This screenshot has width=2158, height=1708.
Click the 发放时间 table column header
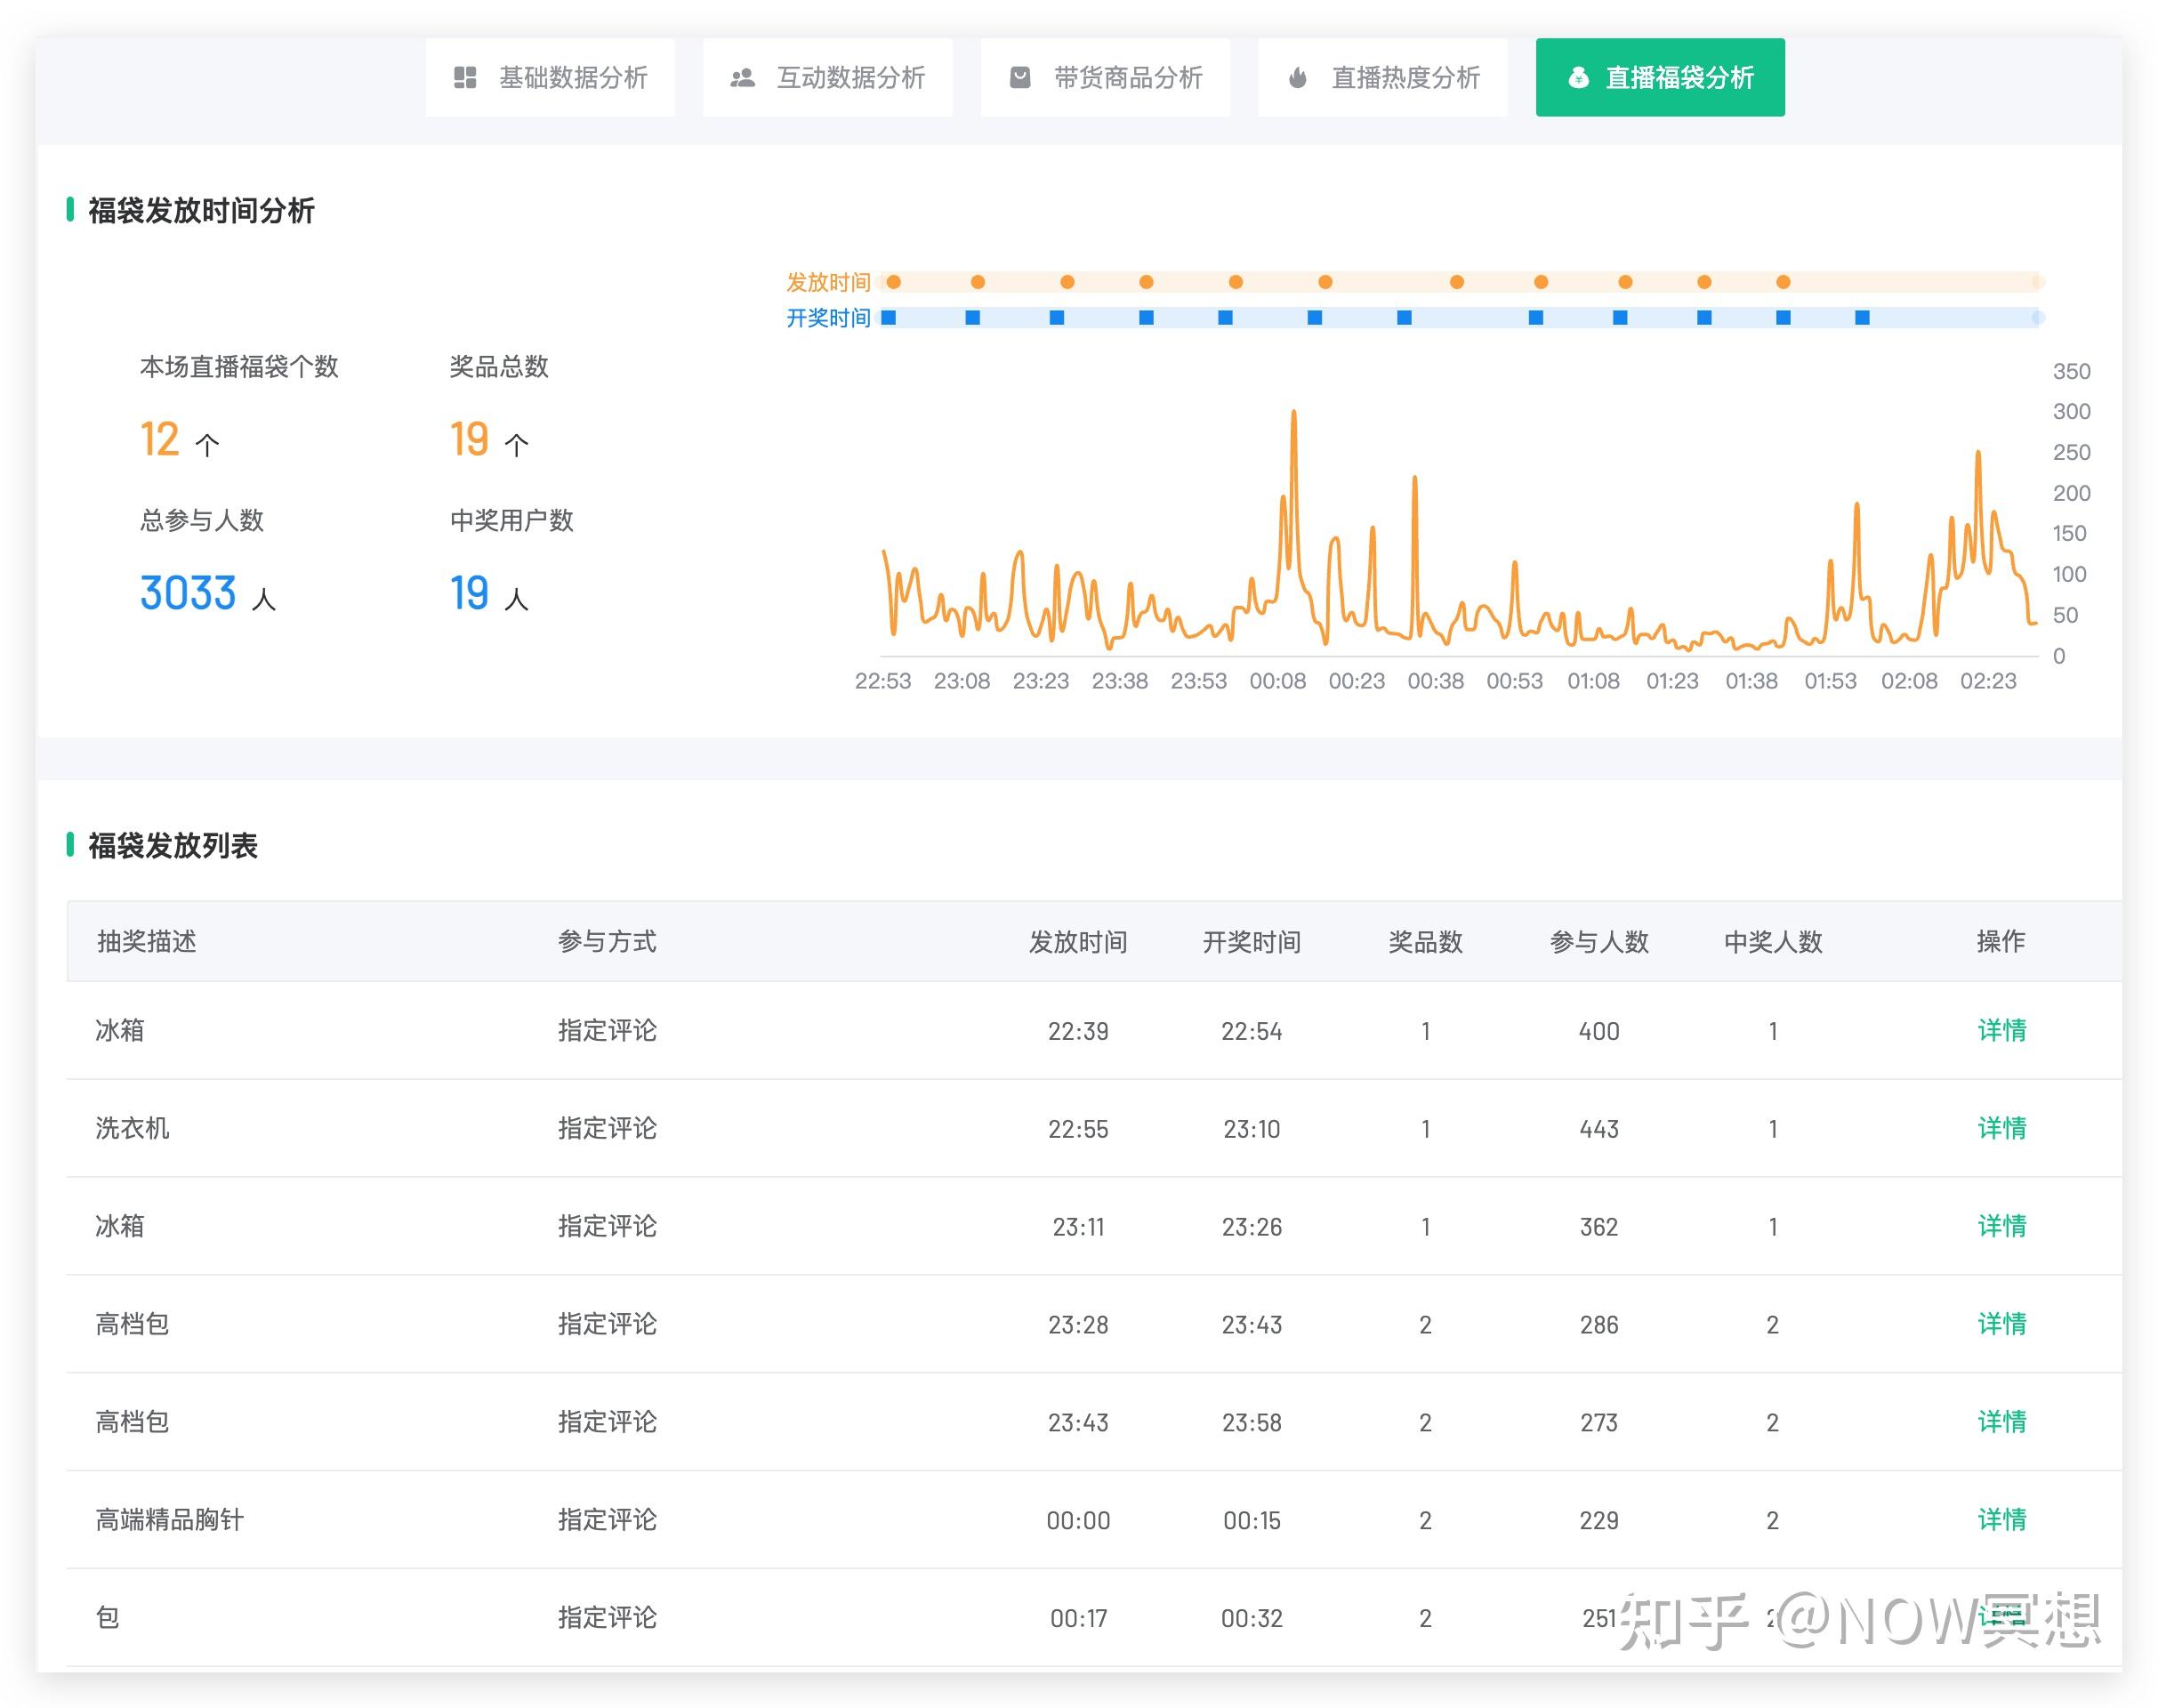pos(1078,942)
